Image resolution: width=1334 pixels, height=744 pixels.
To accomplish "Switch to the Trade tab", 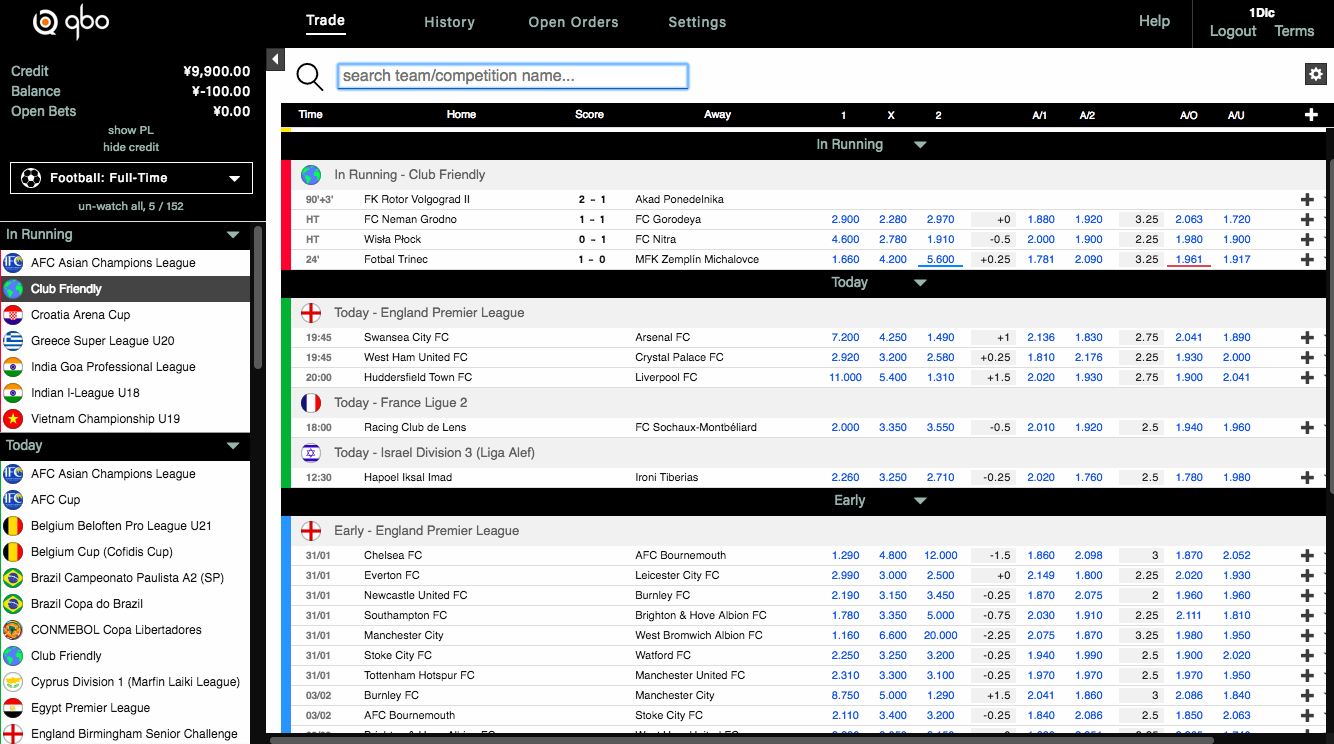I will 325,21.
